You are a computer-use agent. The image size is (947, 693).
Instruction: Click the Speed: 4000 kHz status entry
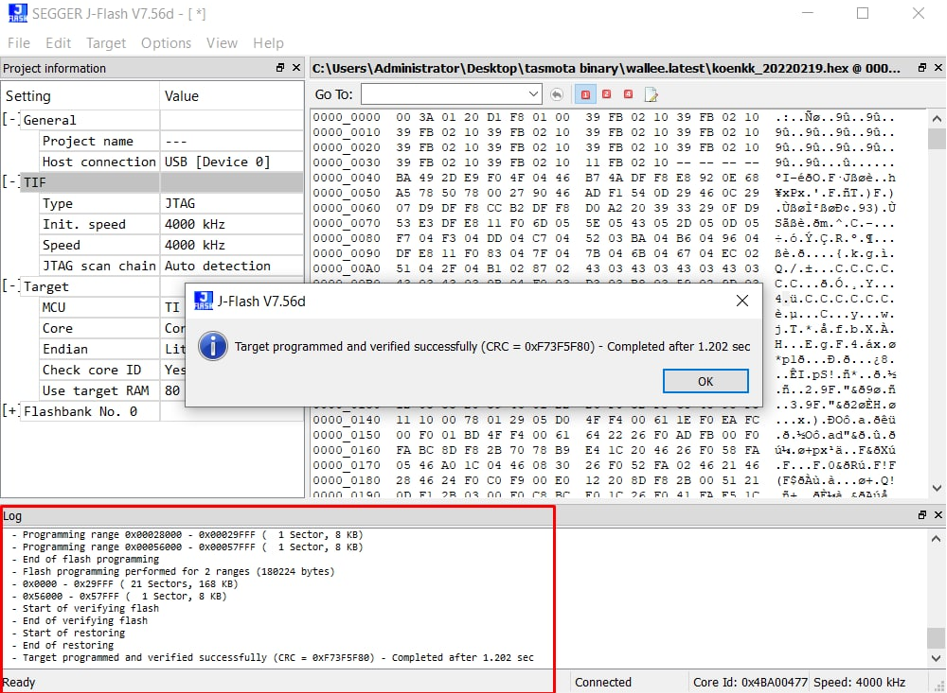(859, 682)
